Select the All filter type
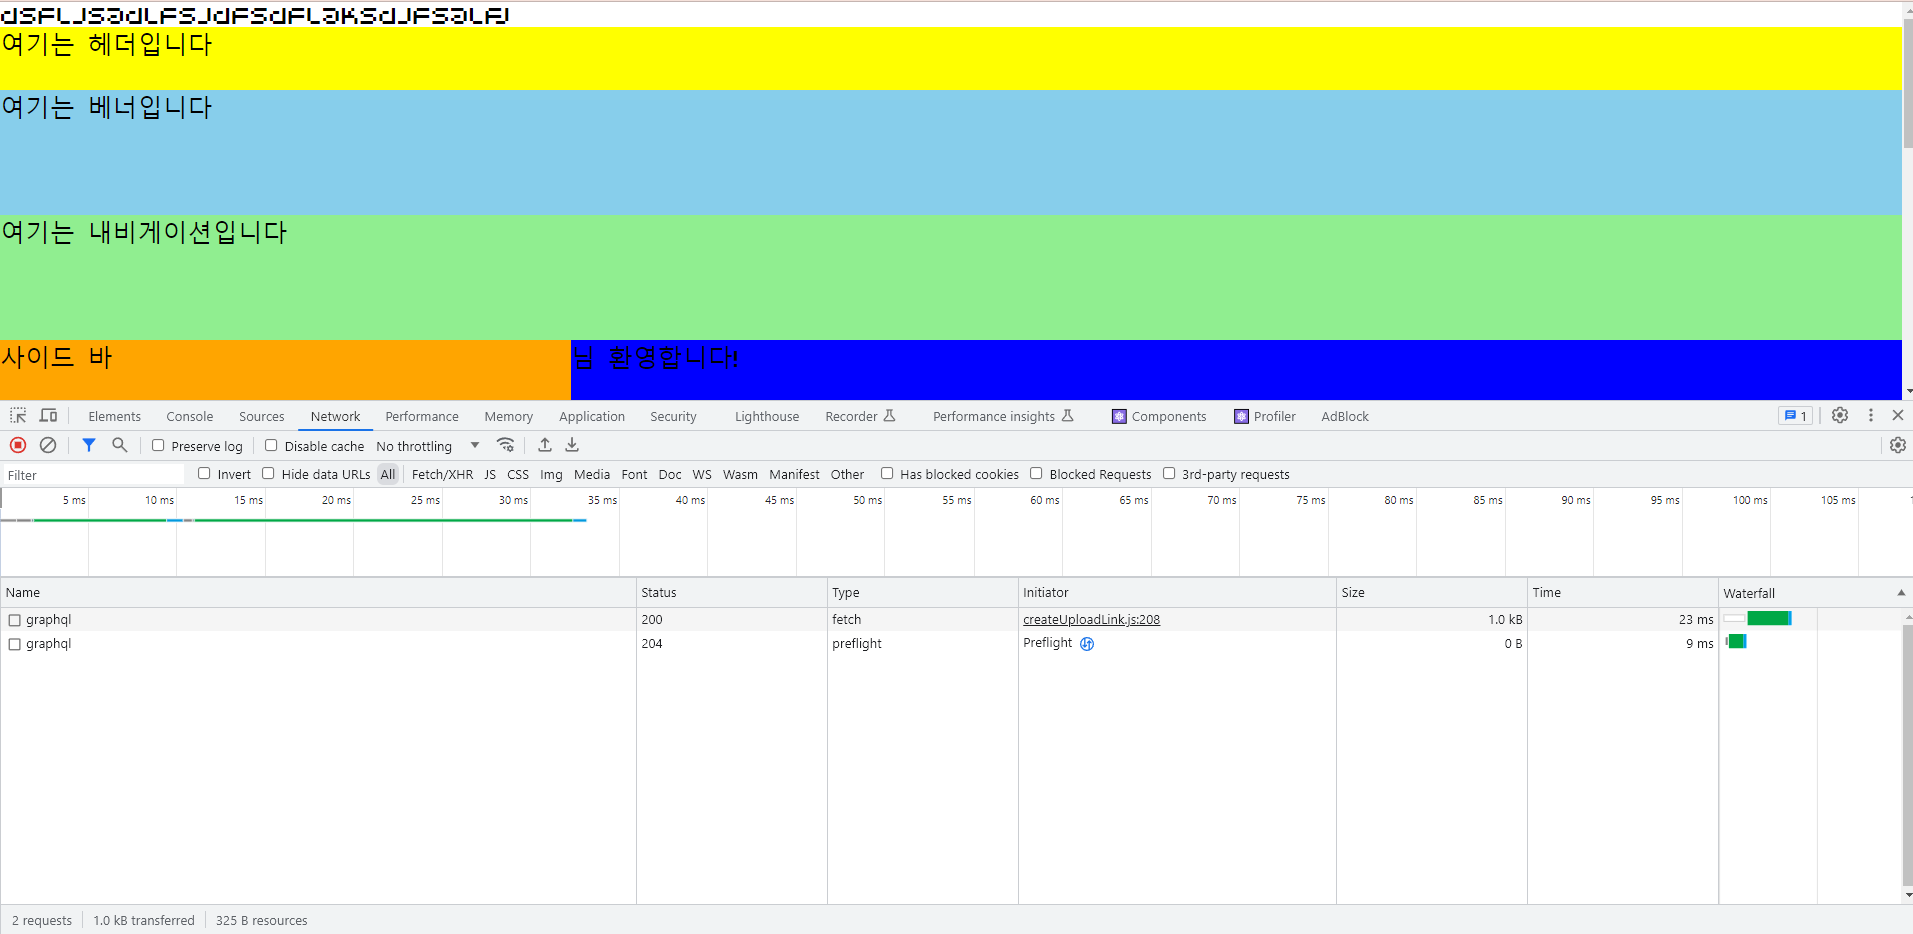Viewport: 1913px width, 934px height. coord(388,475)
